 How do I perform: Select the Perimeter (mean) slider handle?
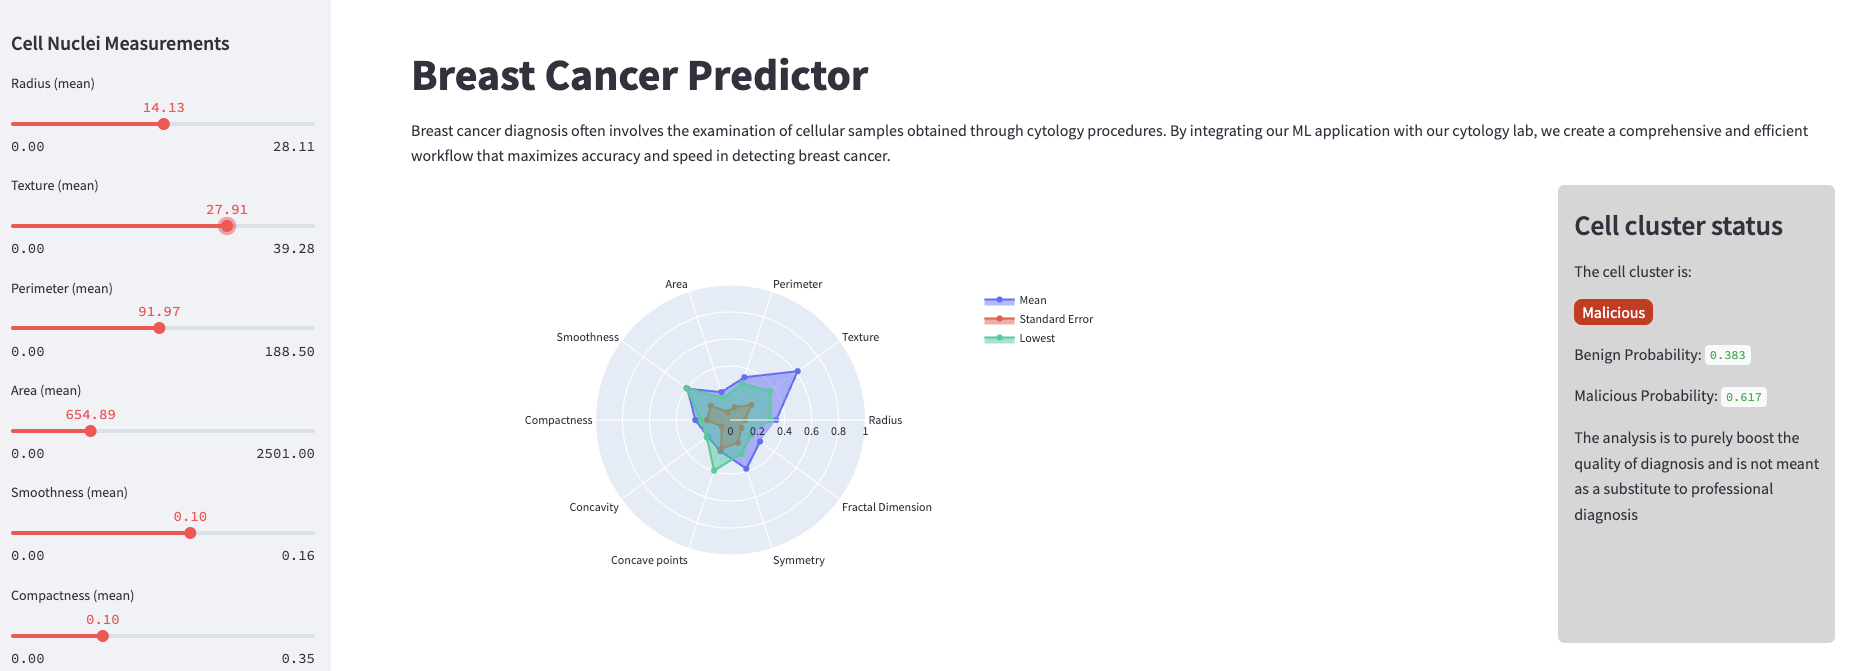[x=158, y=327]
